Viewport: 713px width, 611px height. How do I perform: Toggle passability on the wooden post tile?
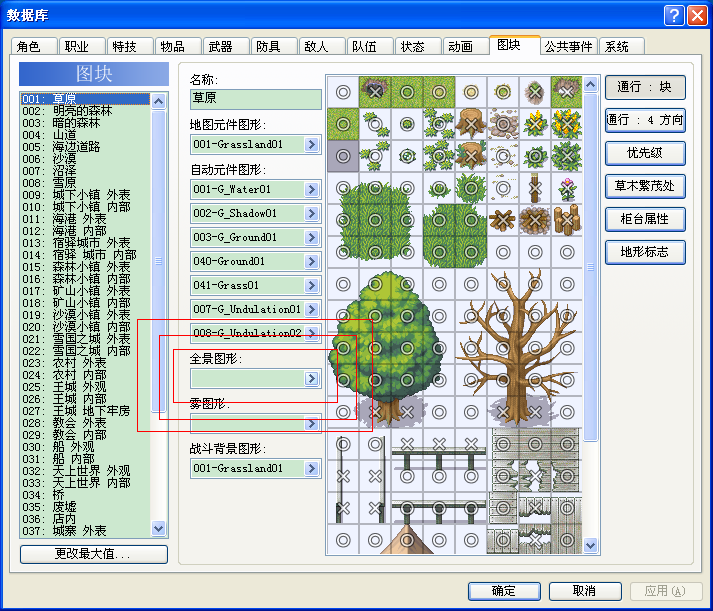click(x=535, y=188)
